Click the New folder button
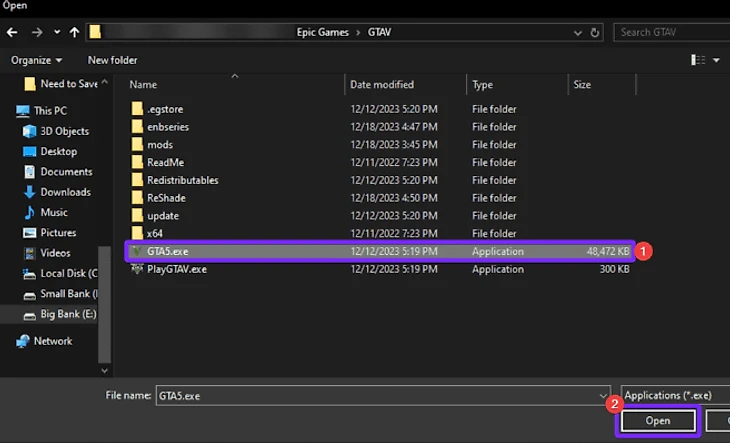730x443 pixels. 112,60
